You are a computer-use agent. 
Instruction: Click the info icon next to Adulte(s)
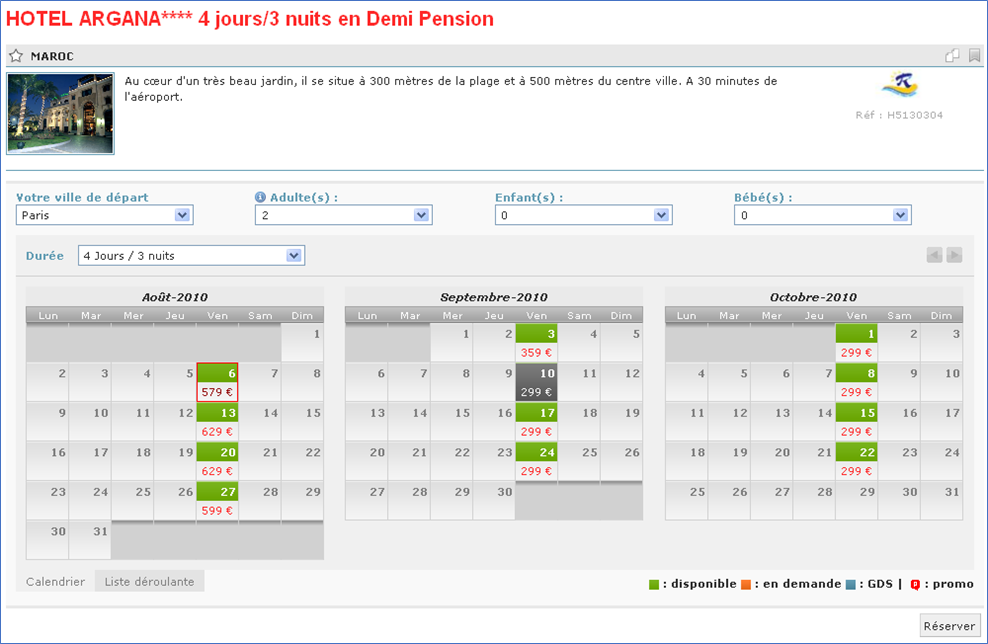coord(260,198)
